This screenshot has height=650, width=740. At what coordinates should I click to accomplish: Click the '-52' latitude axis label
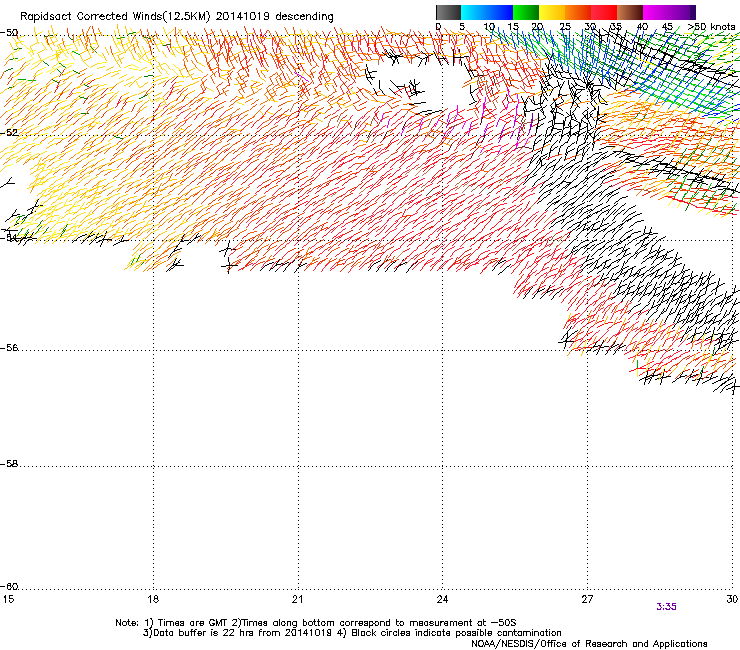click(x=9, y=133)
